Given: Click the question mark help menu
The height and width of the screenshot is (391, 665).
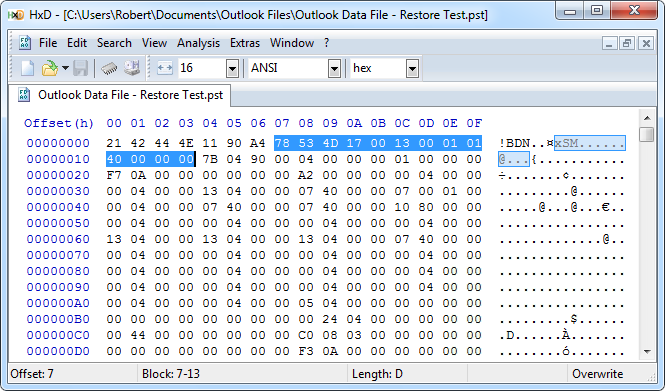Looking at the screenshot, I should coord(326,43).
